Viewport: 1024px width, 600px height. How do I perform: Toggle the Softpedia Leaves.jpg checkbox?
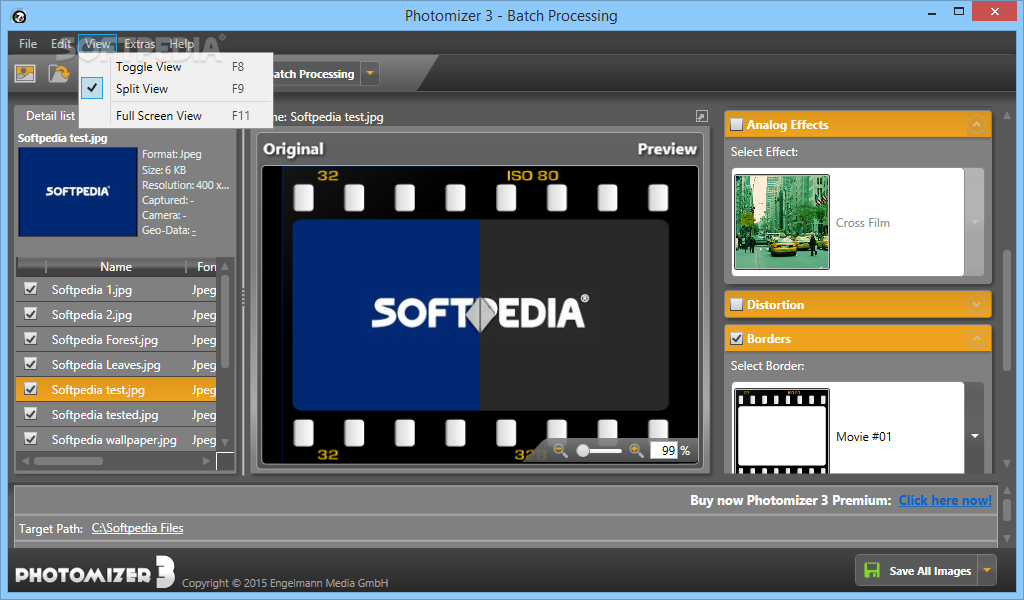30,364
